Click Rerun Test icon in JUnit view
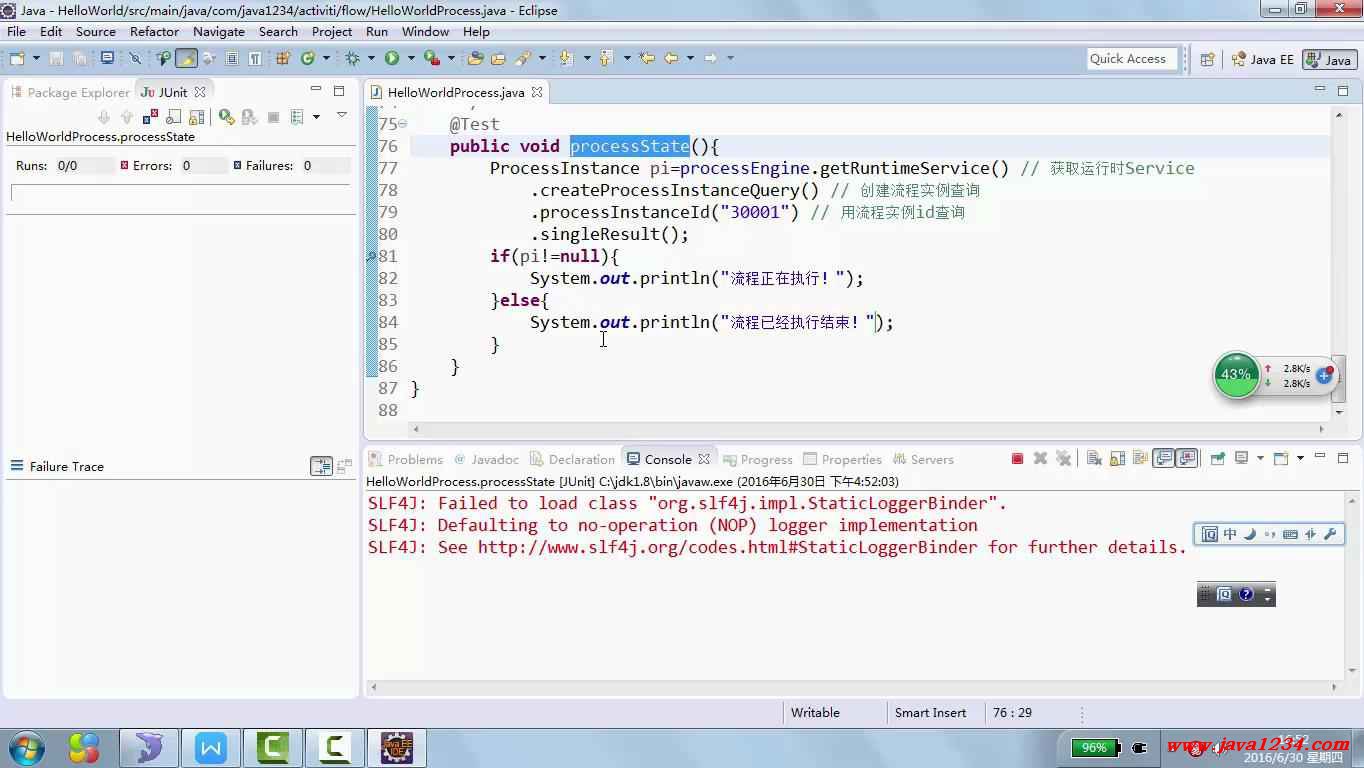This screenshot has width=1364, height=768. point(226,117)
